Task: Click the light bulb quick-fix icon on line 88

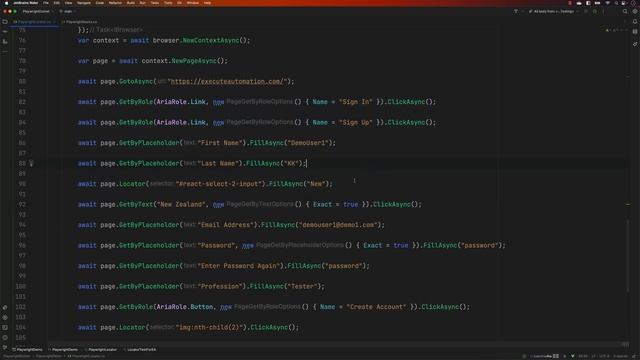Action: tap(31, 163)
